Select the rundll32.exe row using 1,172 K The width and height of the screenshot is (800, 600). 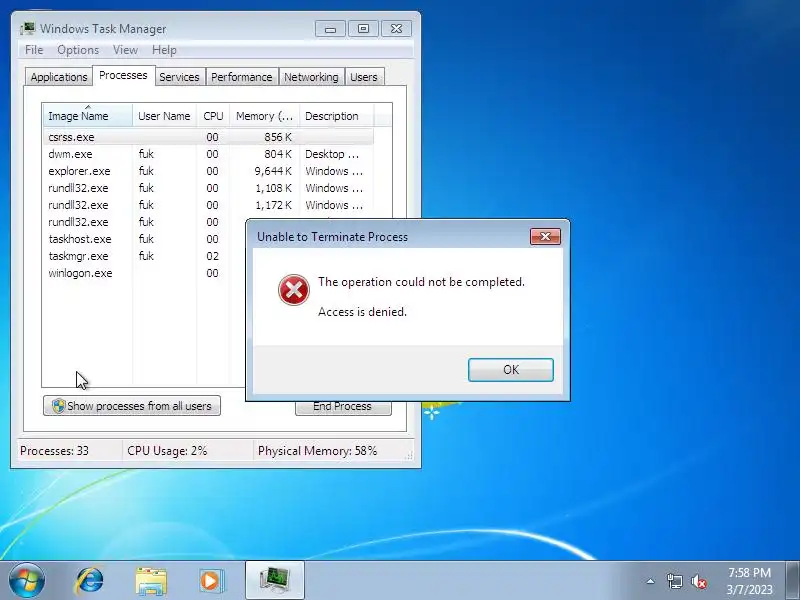(x=208, y=205)
